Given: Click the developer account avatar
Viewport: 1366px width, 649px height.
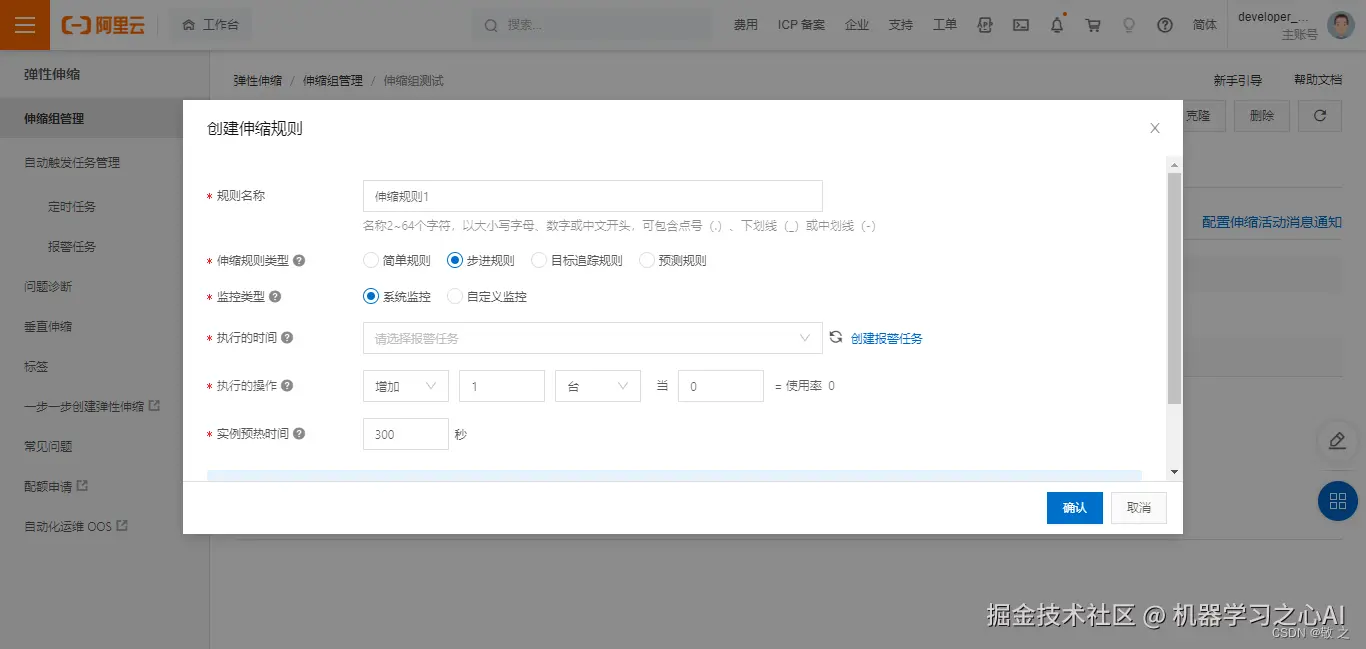Looking at the screenshot, I should [x=1340, y=25].
